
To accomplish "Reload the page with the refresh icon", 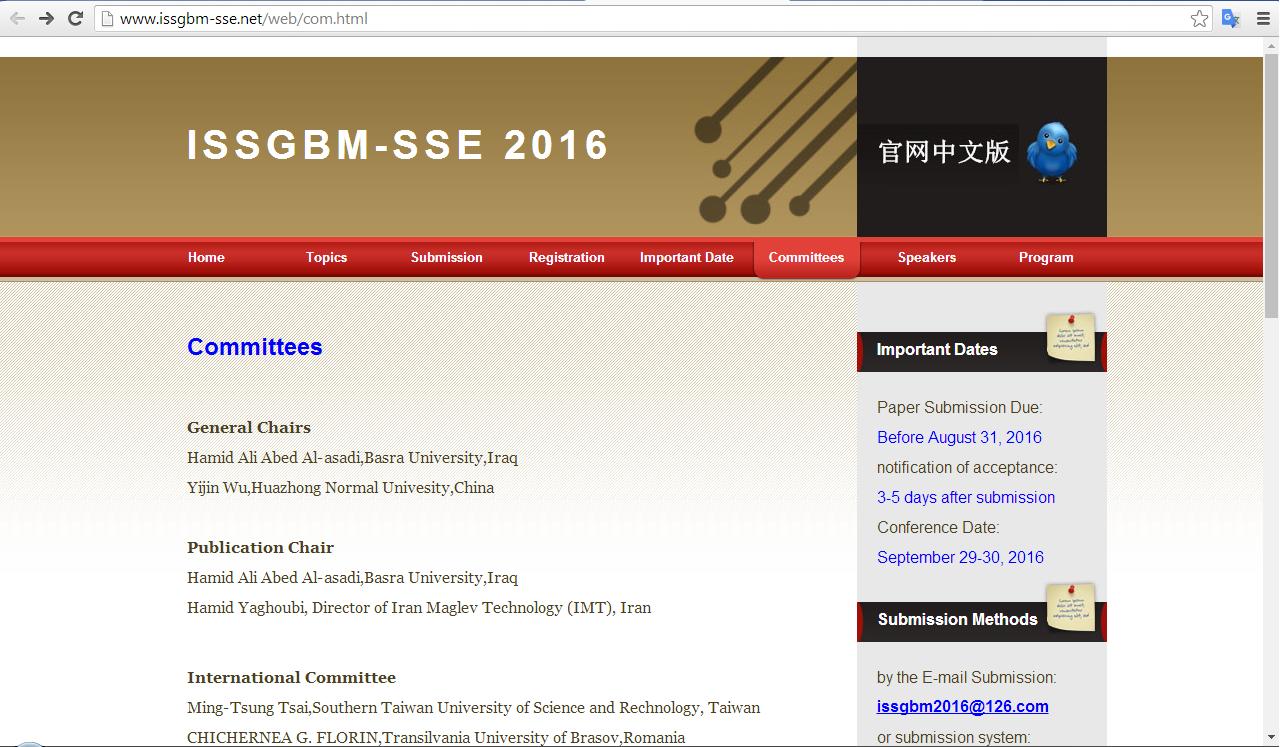I will (x=75, y=18).
